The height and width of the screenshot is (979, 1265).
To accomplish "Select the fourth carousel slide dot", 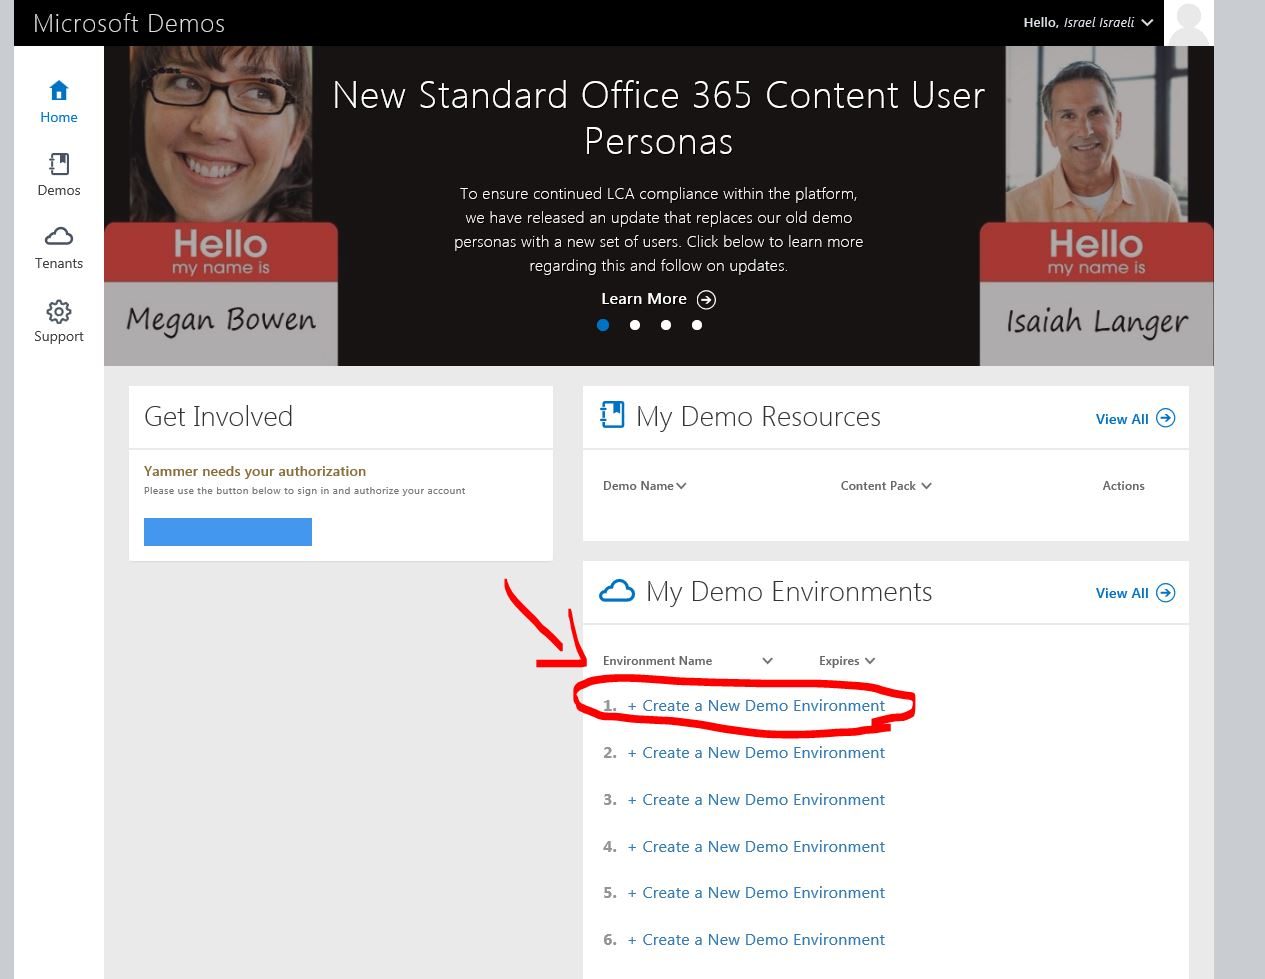I will [x=697, y=325].
